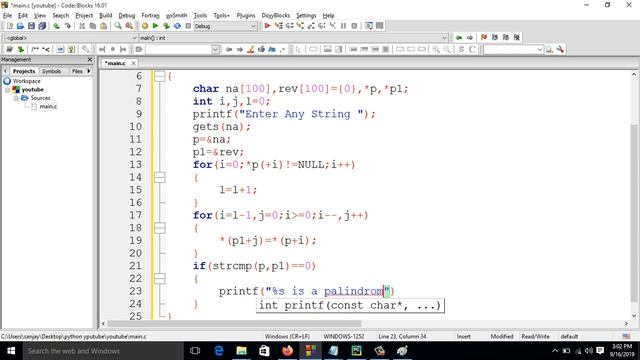Start debugger with red arrow
640x360 pixels.
[267, 26]
